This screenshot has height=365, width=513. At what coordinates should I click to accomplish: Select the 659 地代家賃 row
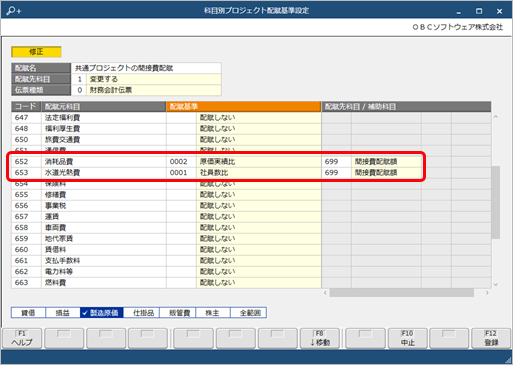coord(251,239)
